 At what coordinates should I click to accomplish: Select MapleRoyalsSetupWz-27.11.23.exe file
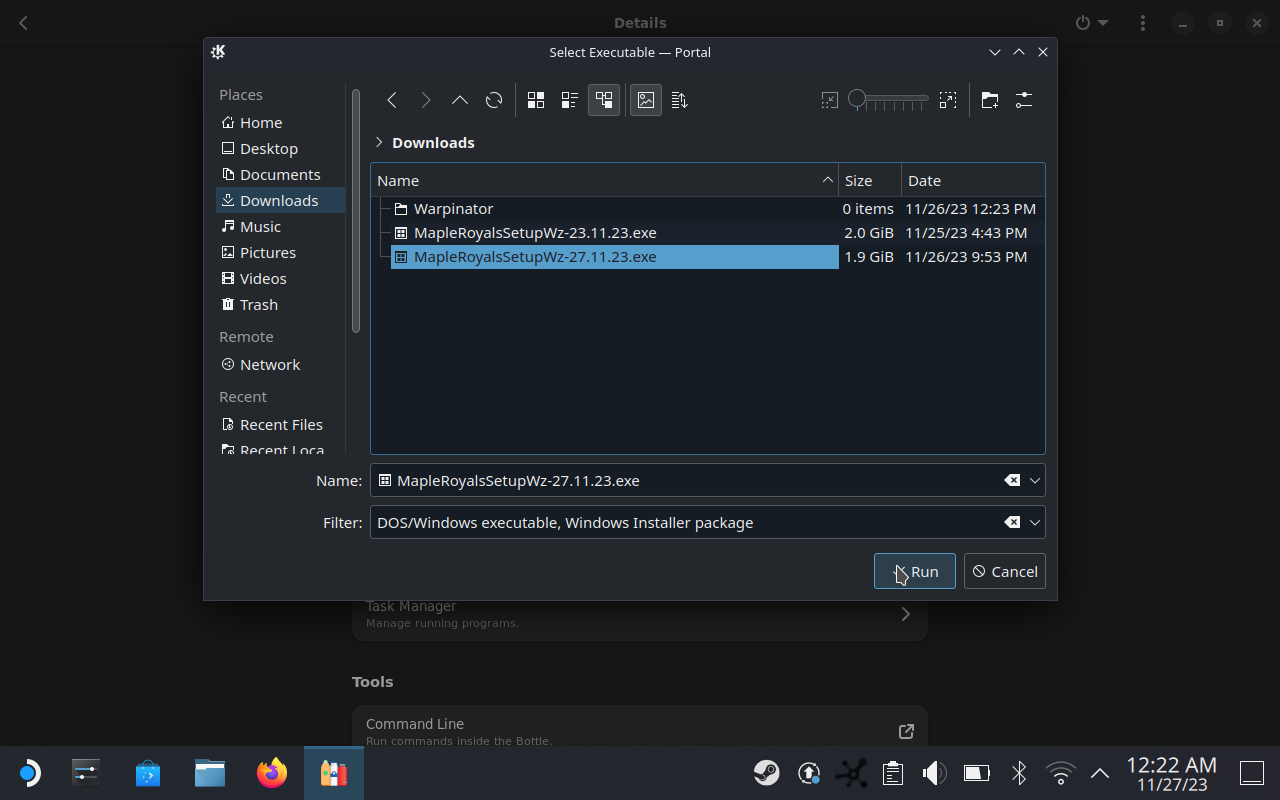[707, 257]
